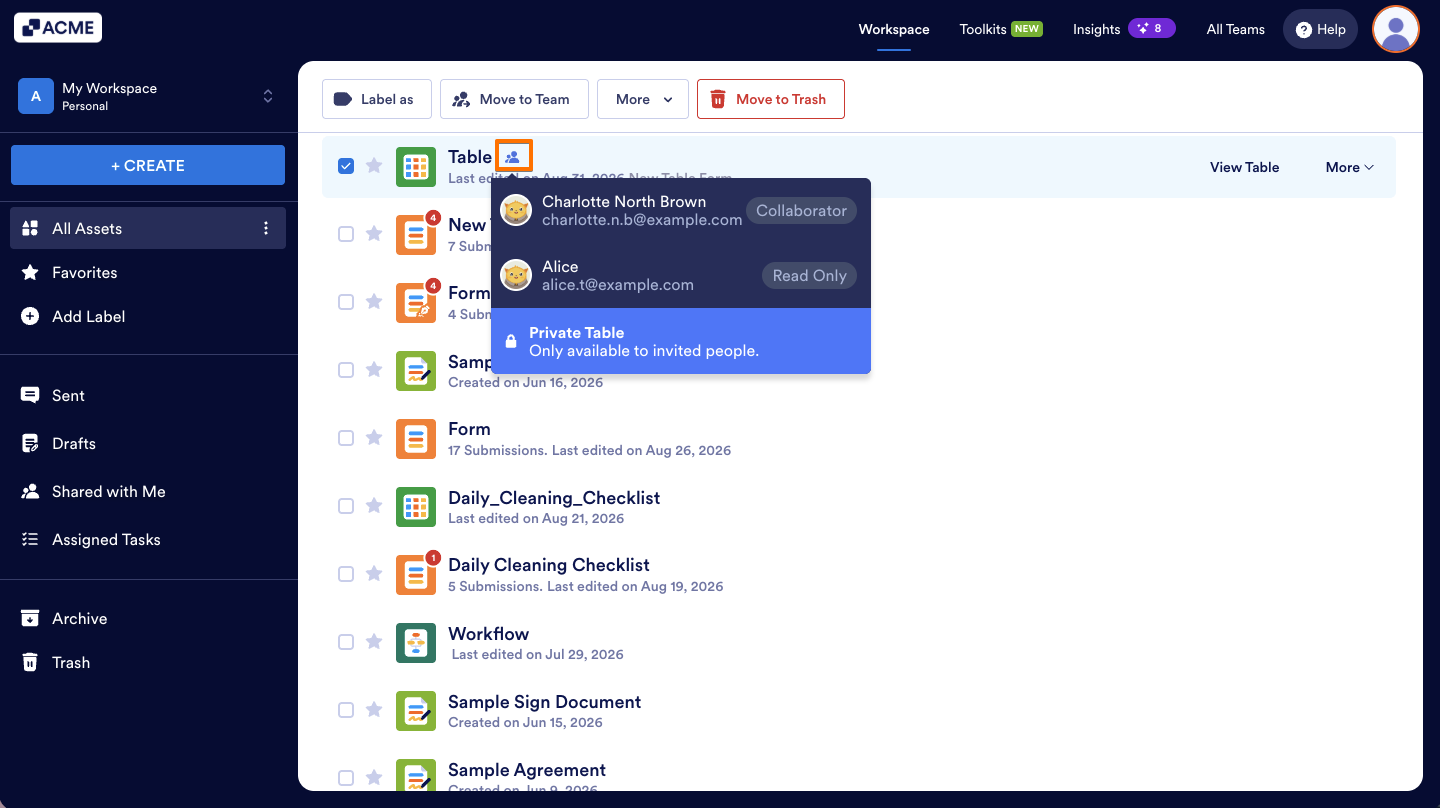Select the checkbox for form with 17 submissions
Screen dimensions: 1440x808
pos(346,438)
